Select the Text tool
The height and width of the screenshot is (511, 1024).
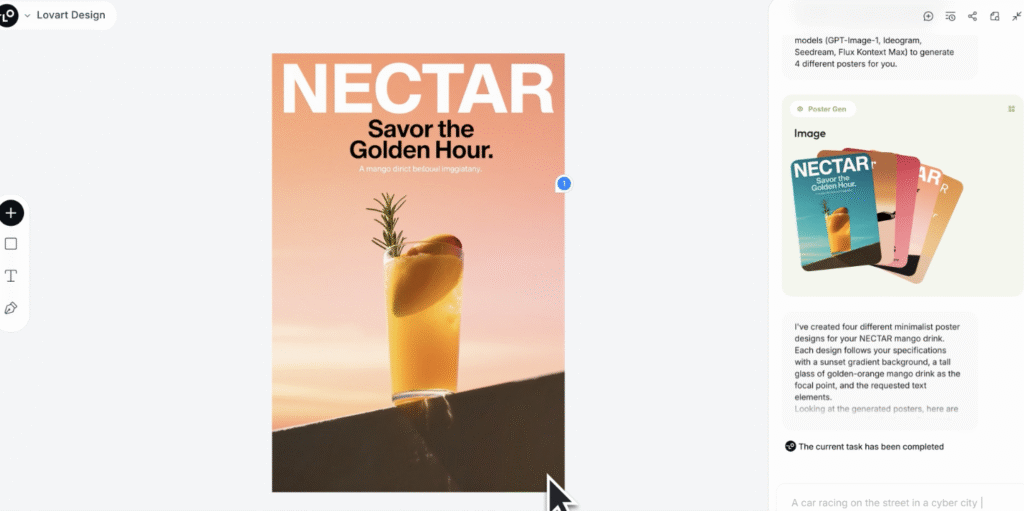click(11, 276)
